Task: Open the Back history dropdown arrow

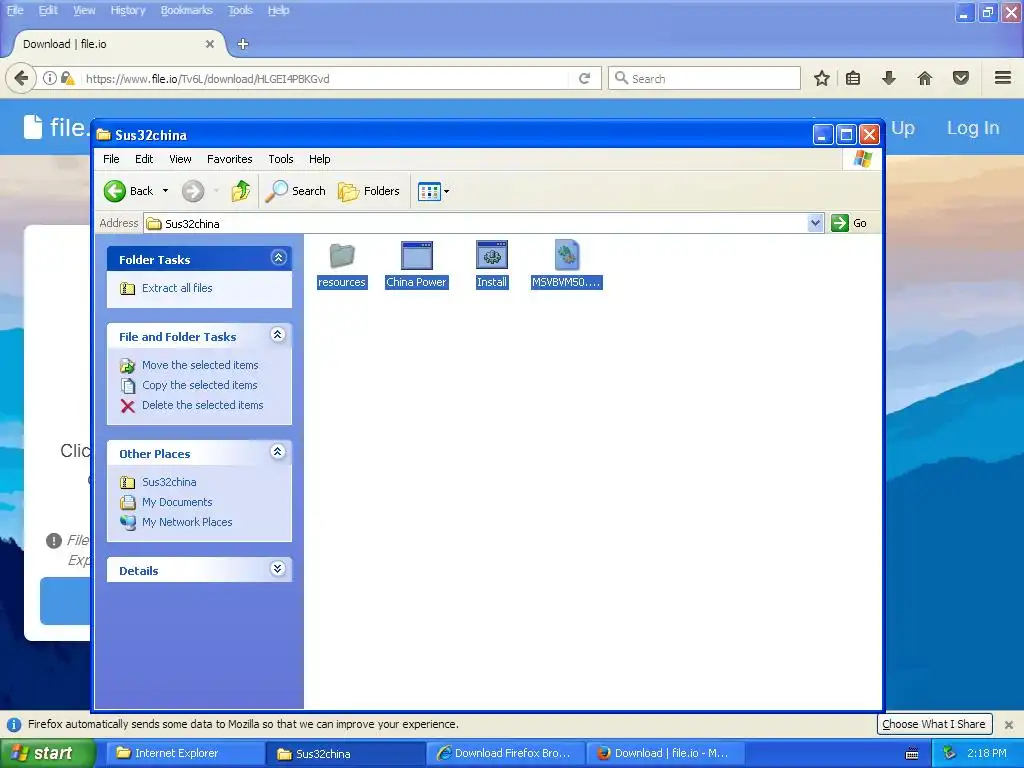Action: (x=165, y=191)
